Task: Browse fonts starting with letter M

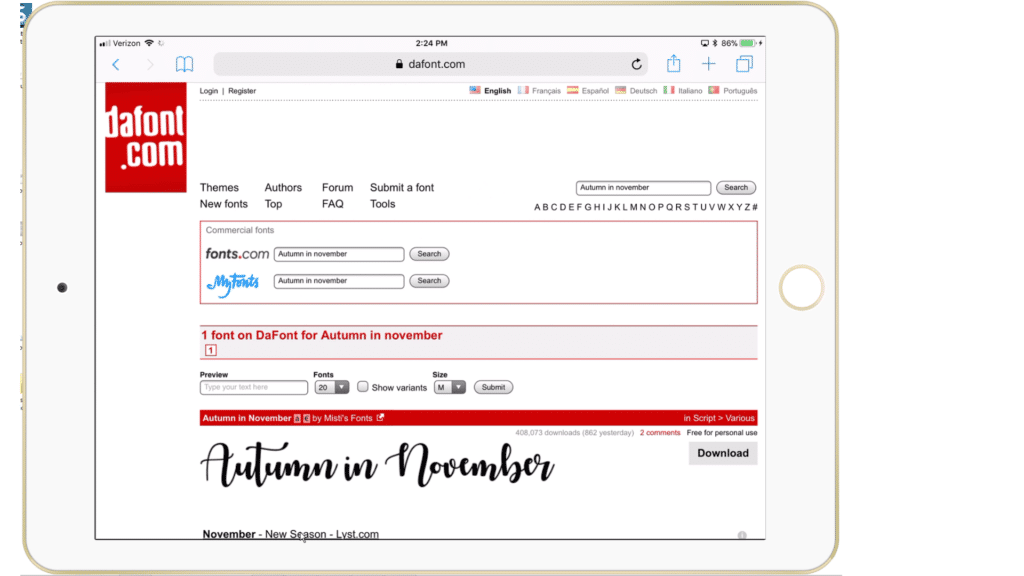Action: (633, 207)
